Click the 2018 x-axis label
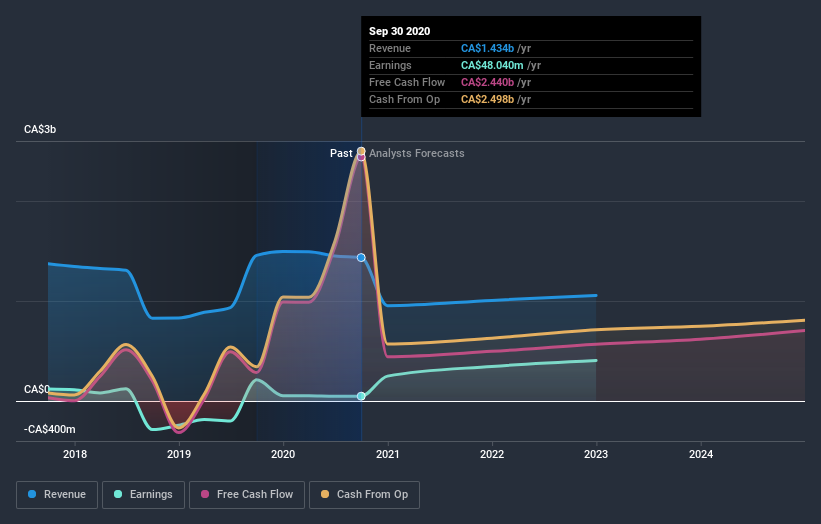Image resolution: width=821 pixels, height=524 pixels. pyautogui.click(x=75, y=454)
